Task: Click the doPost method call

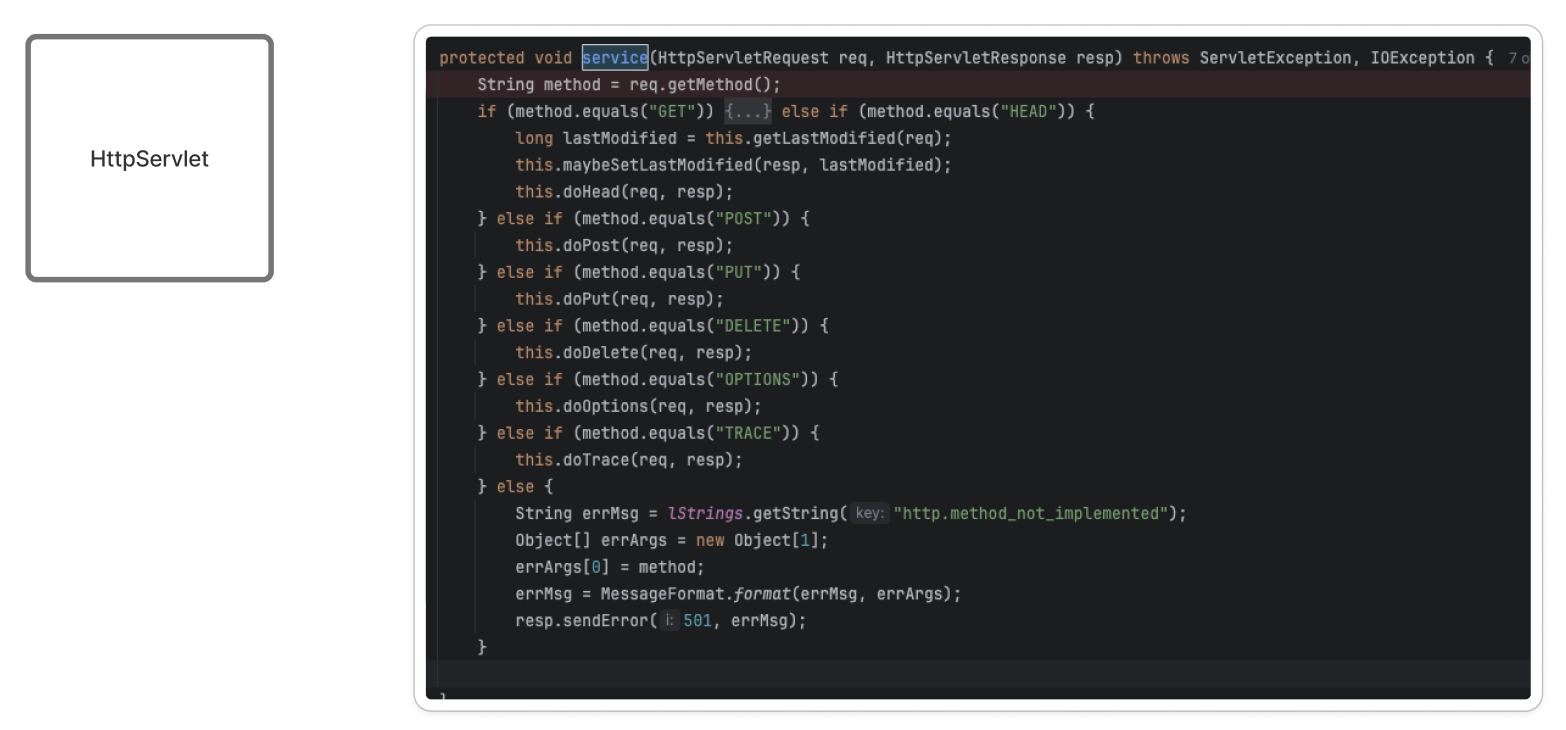Action: pyautogui.click(x=590, y=244)
